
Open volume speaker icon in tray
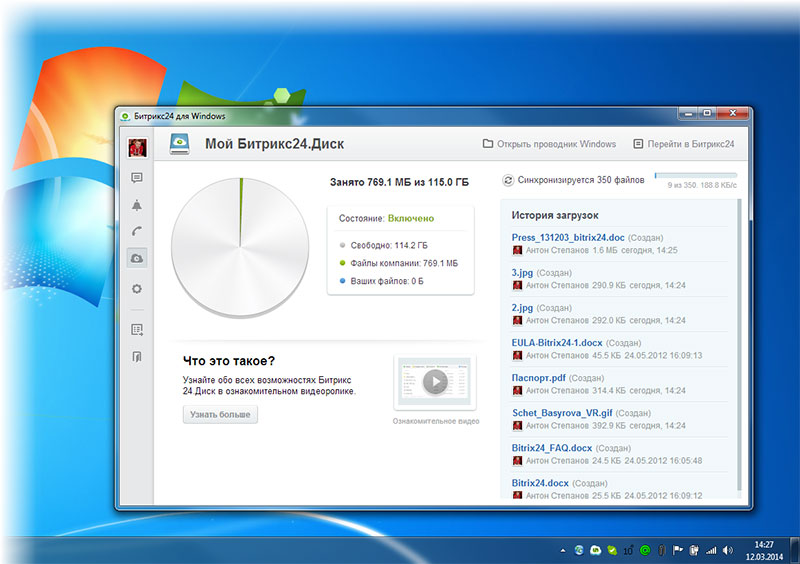pyautogui.click(x=728, y=550)
